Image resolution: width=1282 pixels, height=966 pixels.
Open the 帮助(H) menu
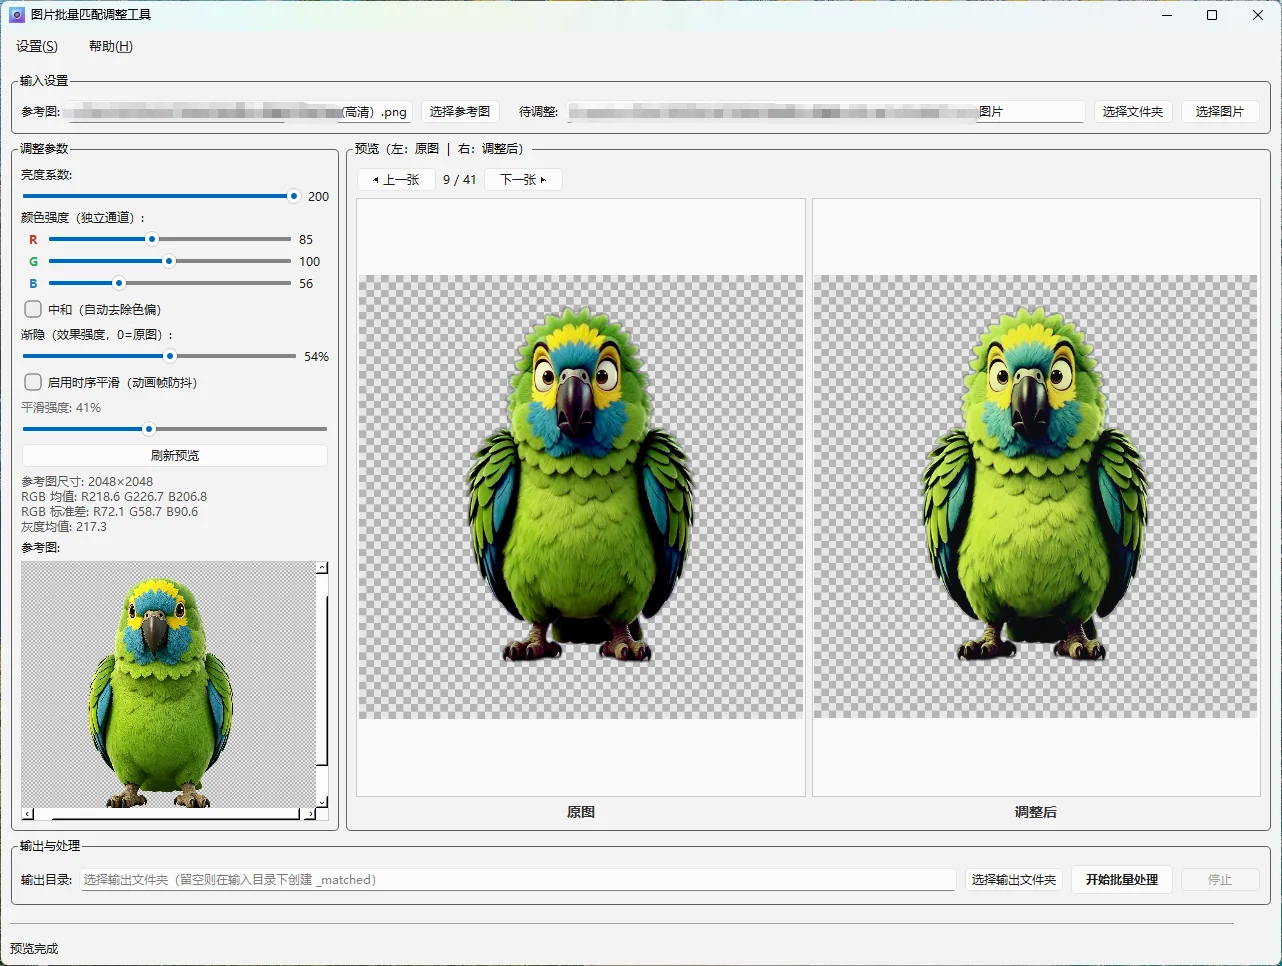point(110,46)
